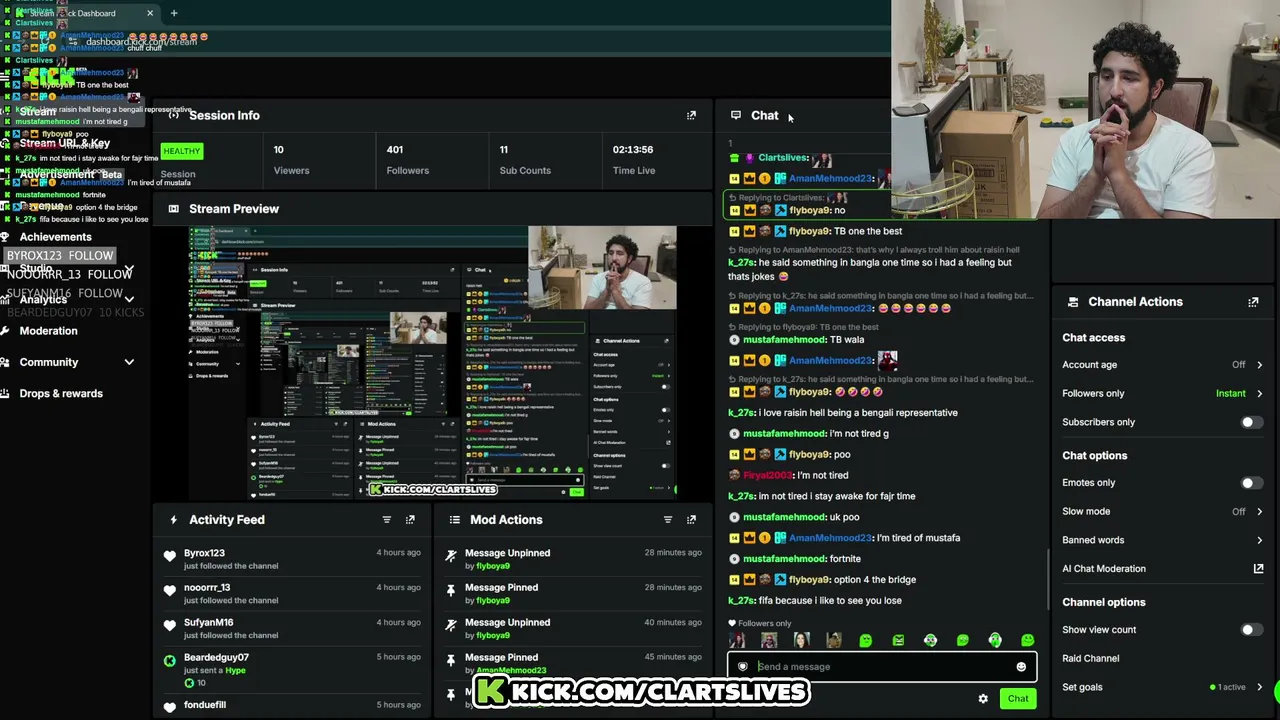Image resolution: width=1280 pixels, height=720 pixels.
Task: Click the Activity Feed lightning icon
Action: (174, 520)
